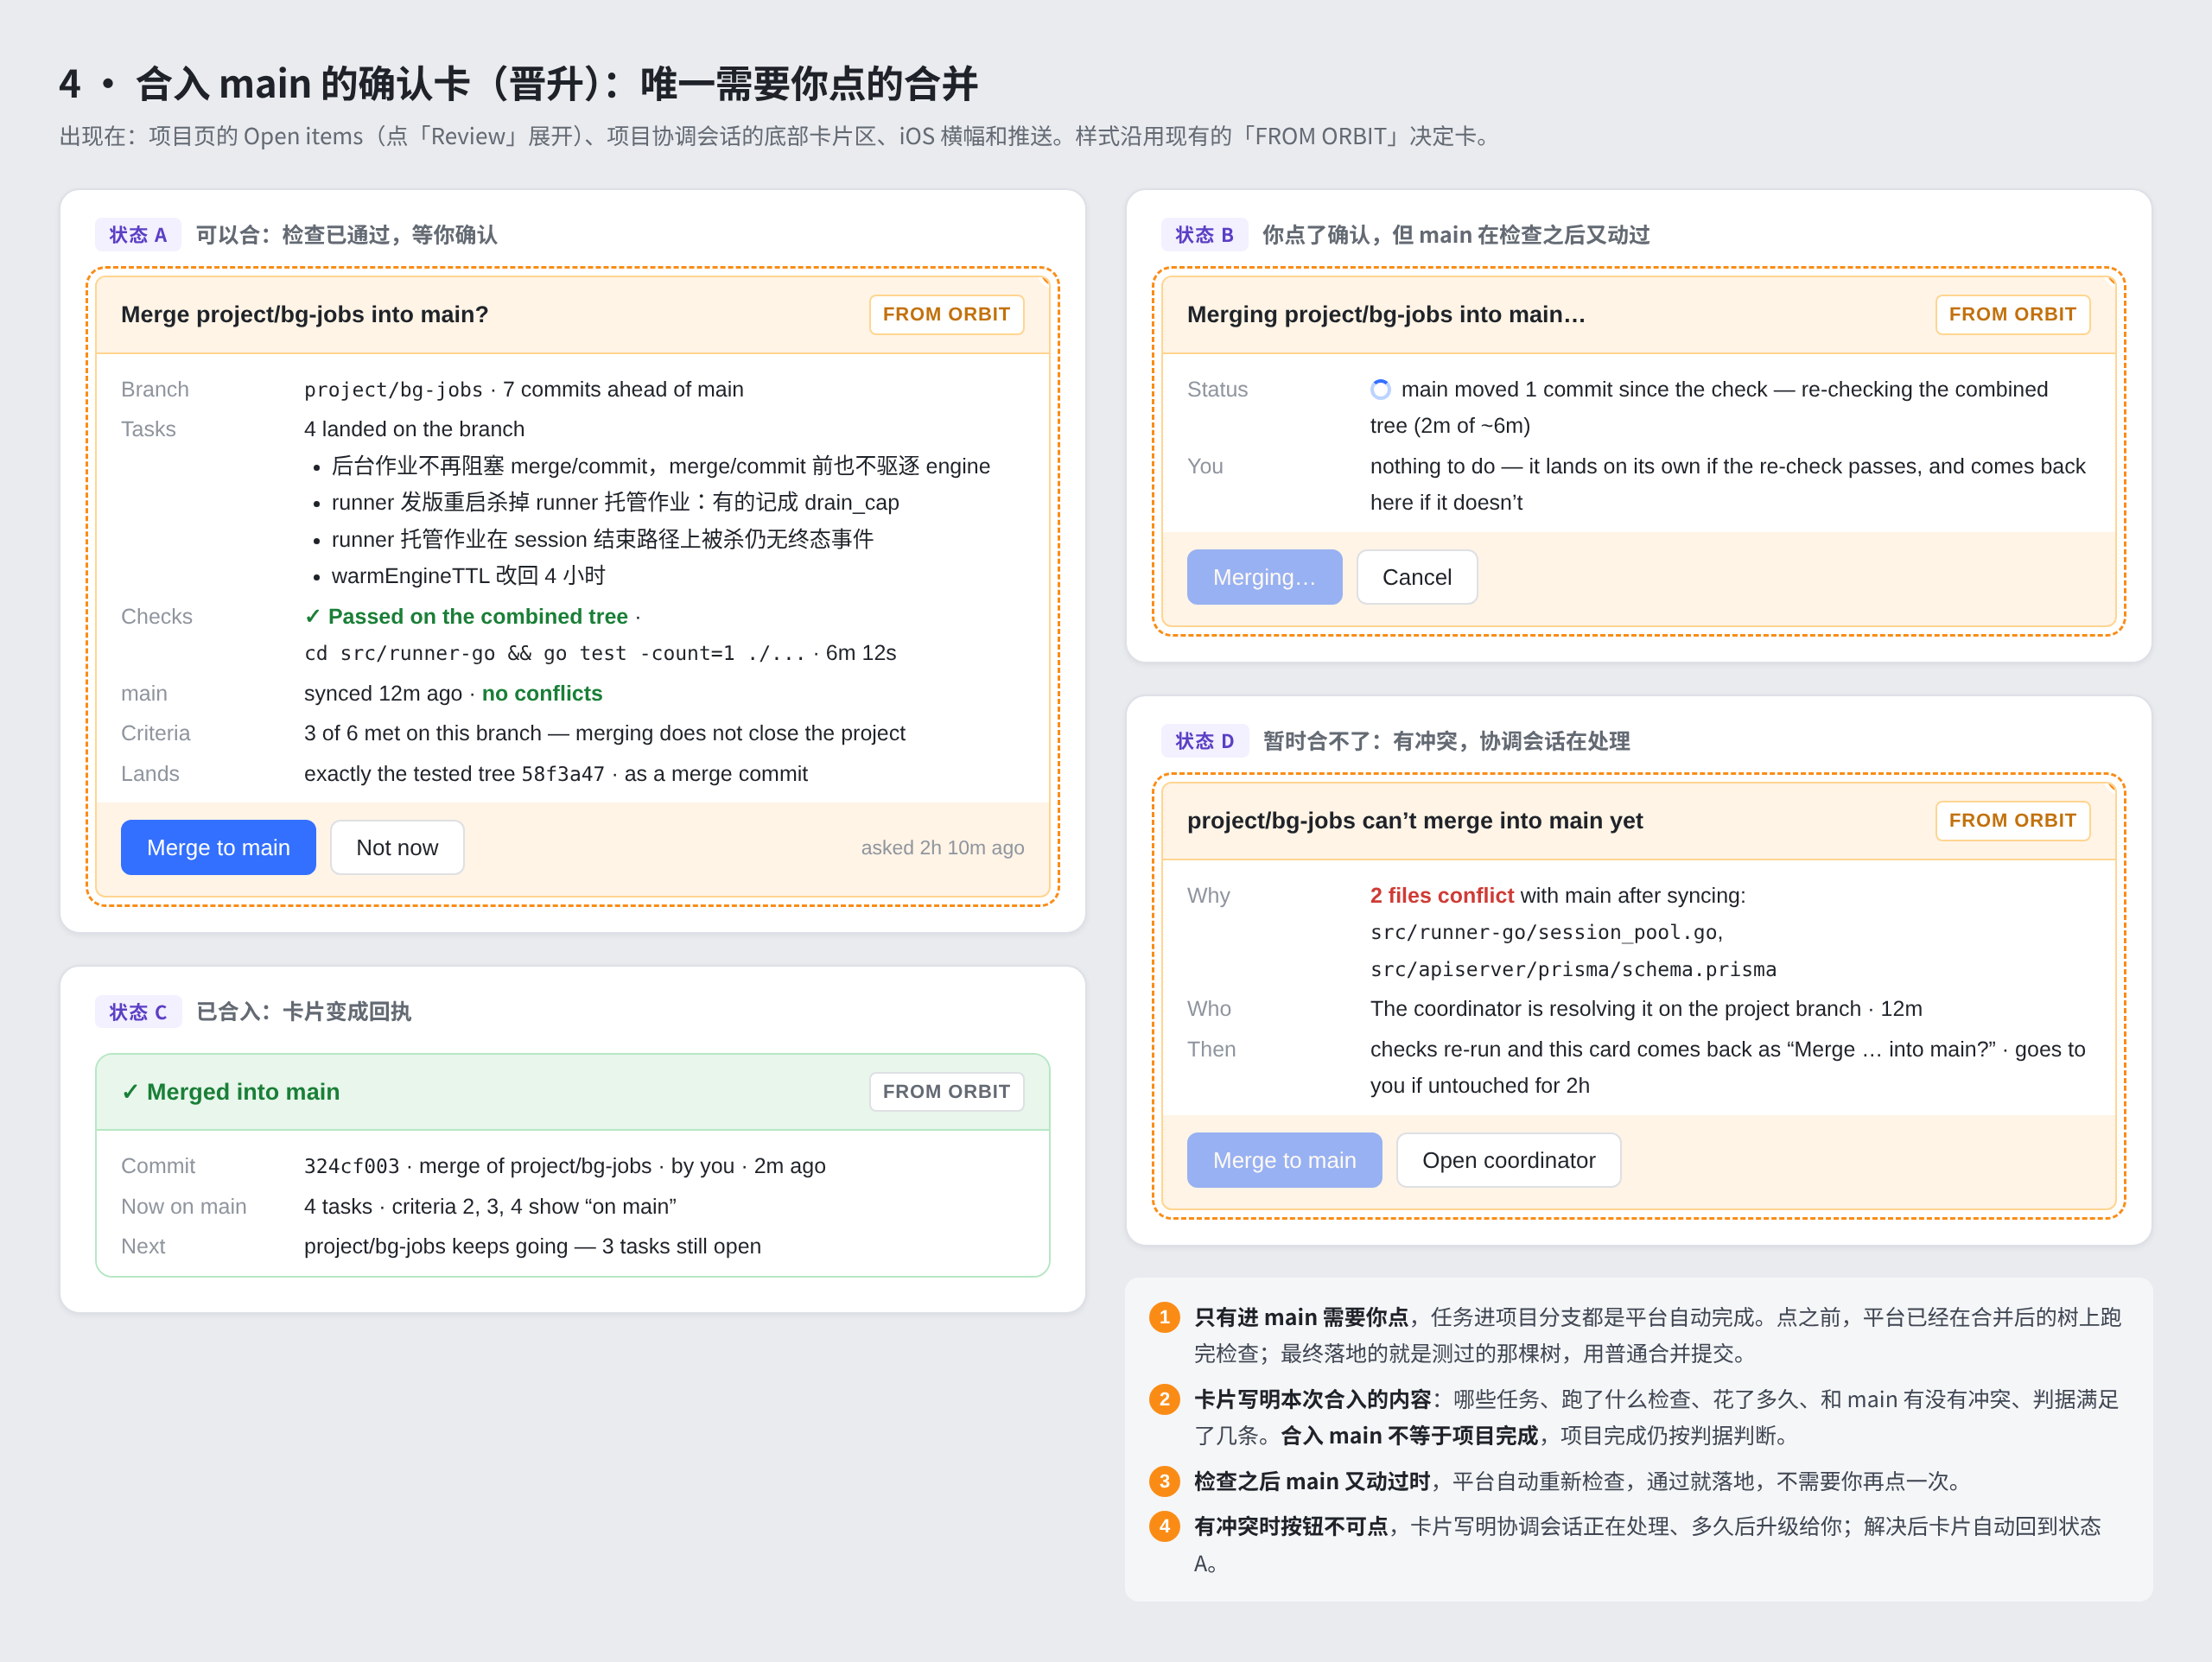2212x1662 pixels.
Task: Click 'asked 2h 10m ago' timestamp
Action: click(942, 848)
